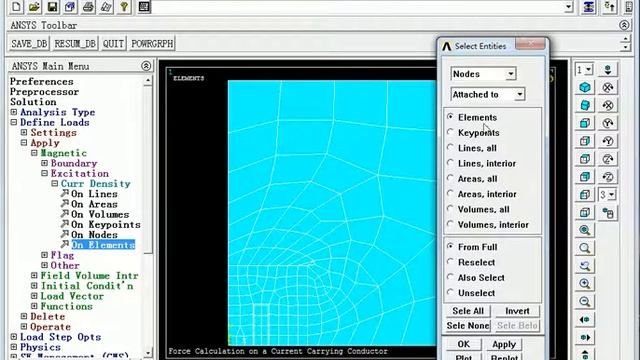Click the Zoom Out minus magnifier
Image resolution: width=640 pixels, height=360 pixels.
(585, 302)
